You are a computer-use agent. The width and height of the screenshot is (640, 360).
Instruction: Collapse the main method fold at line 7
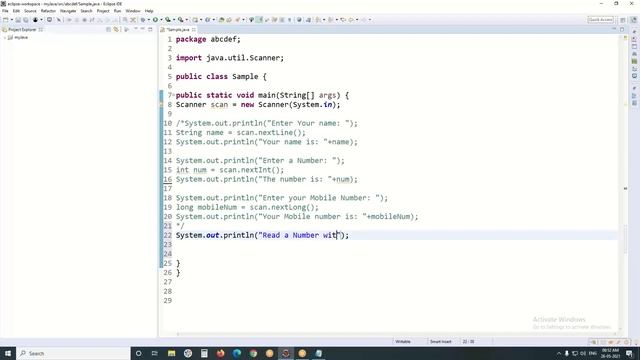[x=174, y=95]
